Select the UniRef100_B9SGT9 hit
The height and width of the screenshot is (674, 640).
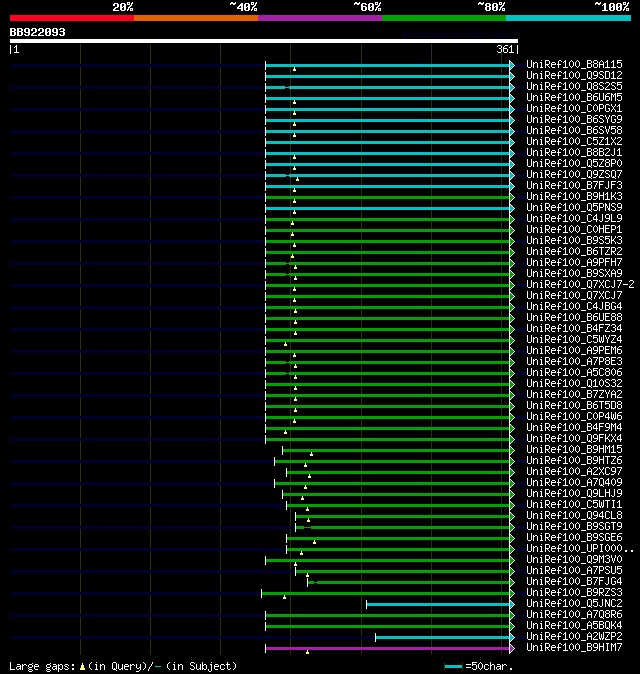(574, 527)
